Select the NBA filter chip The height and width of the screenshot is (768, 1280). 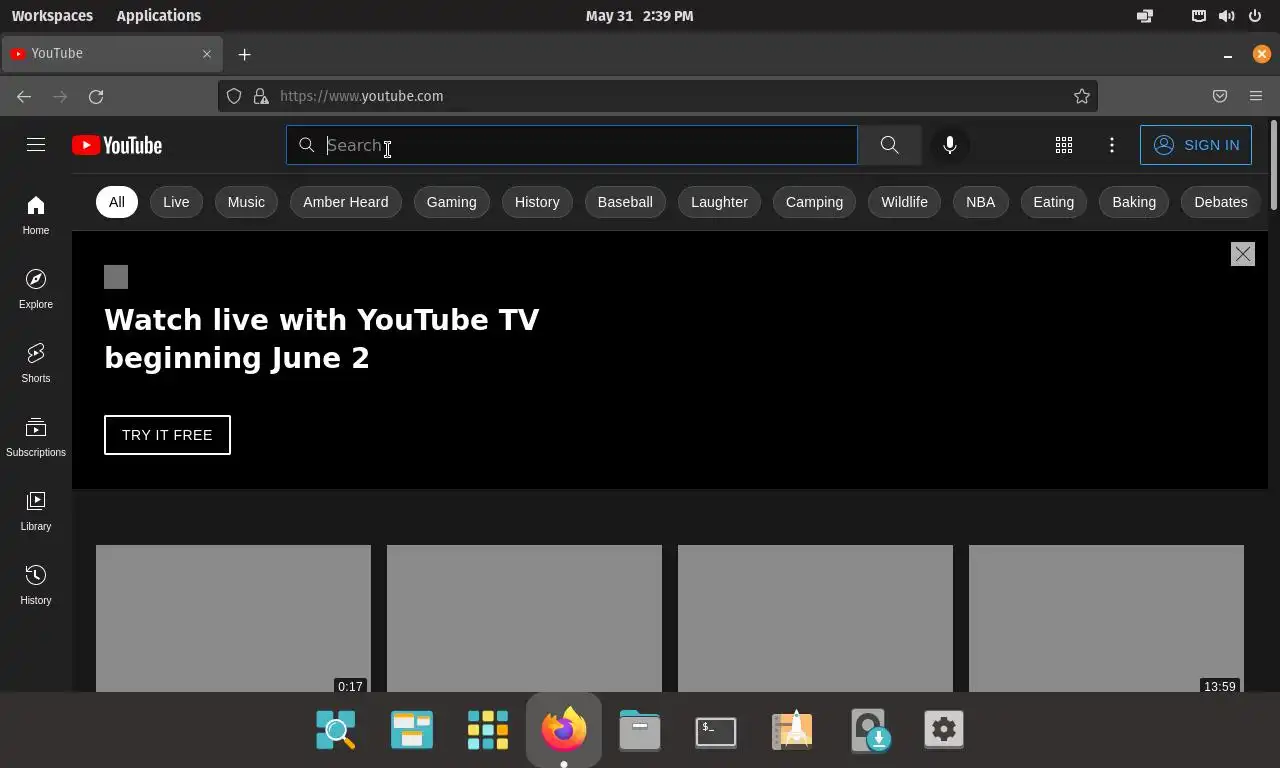pyautogui.click(x=980, y=202)
